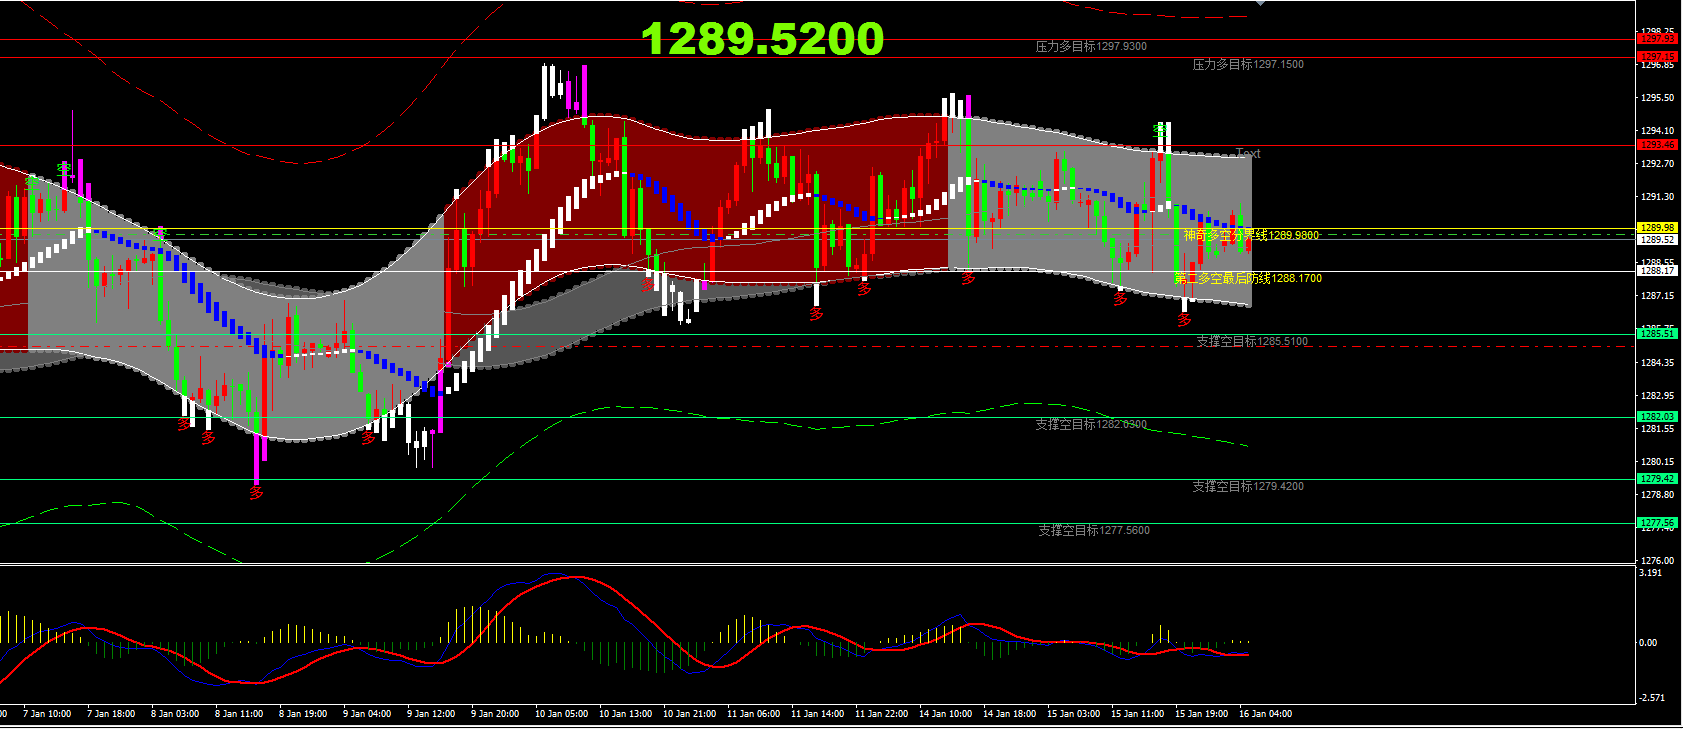Select the 支撑空目标1282.0300 support label

(1091, 424)
